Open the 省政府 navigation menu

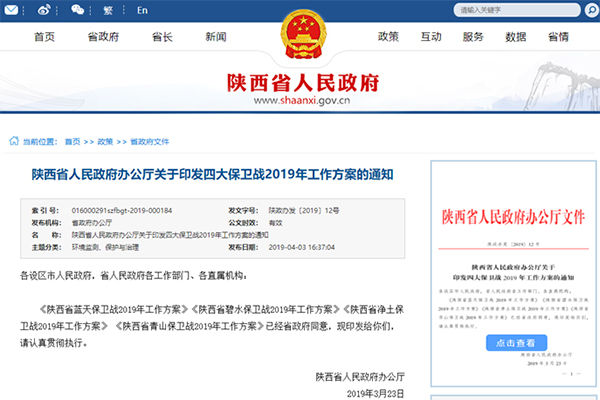(103, 37)
